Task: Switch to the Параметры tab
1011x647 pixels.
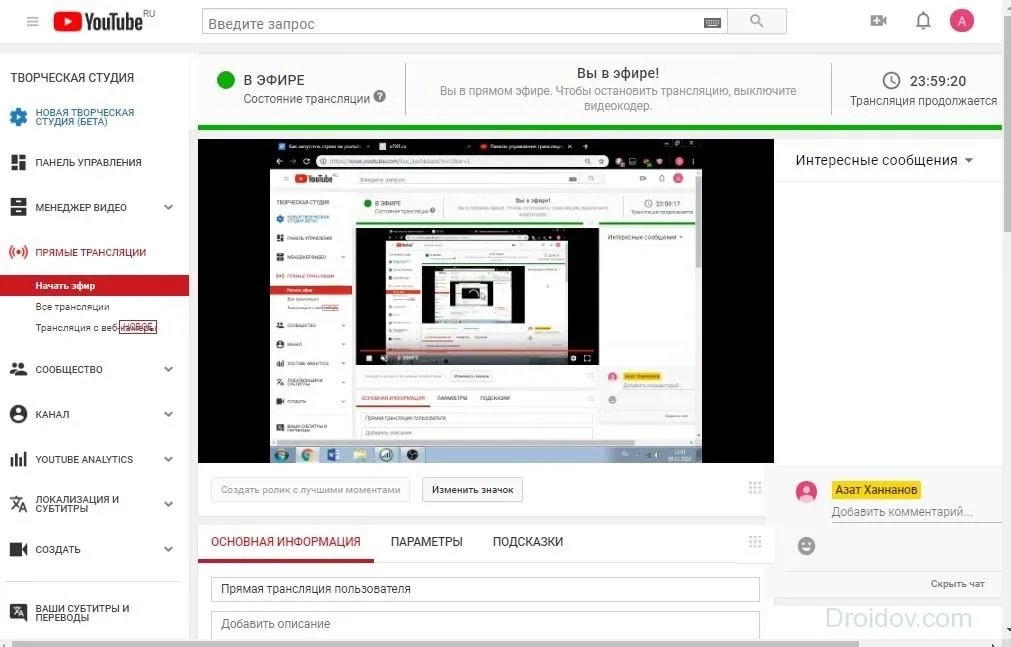Action: [x=426, y=542]
